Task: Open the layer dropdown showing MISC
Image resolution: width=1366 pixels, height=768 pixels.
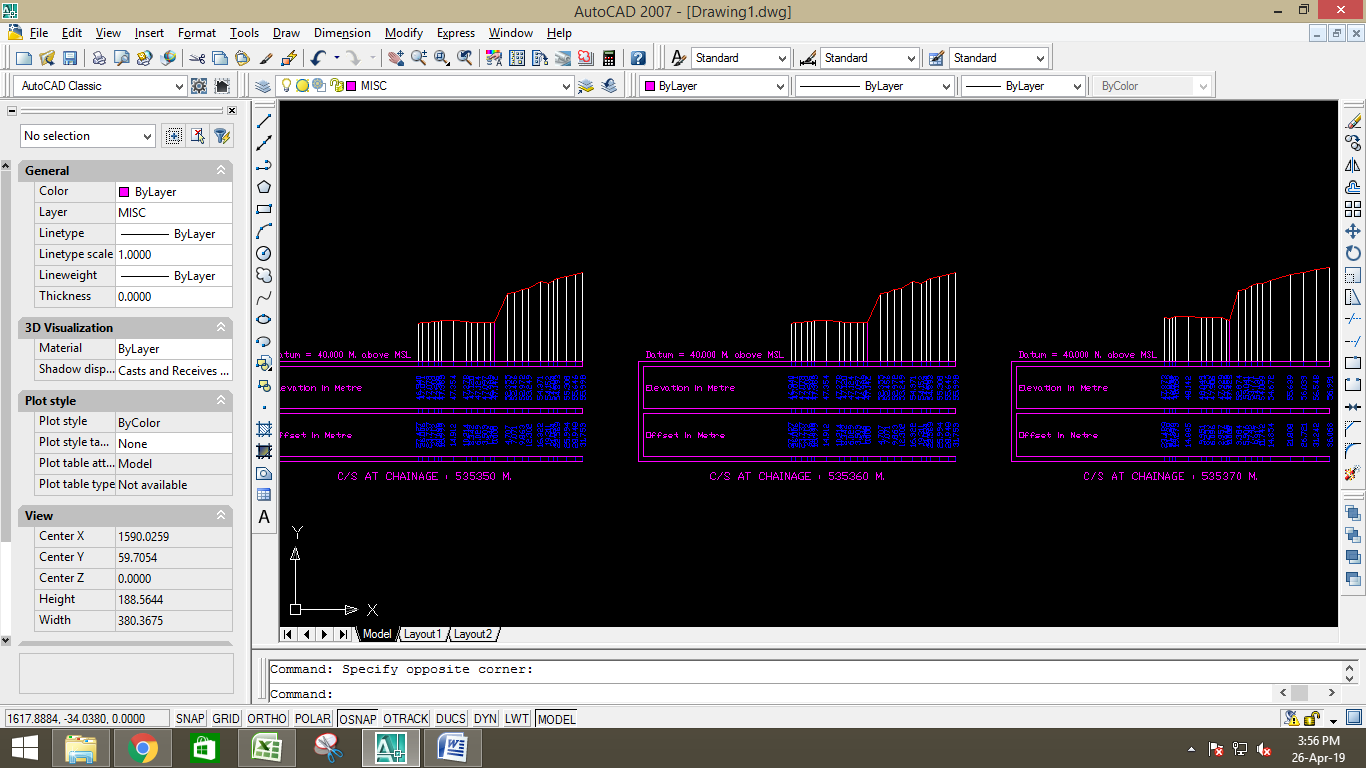Action: coord(566,86)
